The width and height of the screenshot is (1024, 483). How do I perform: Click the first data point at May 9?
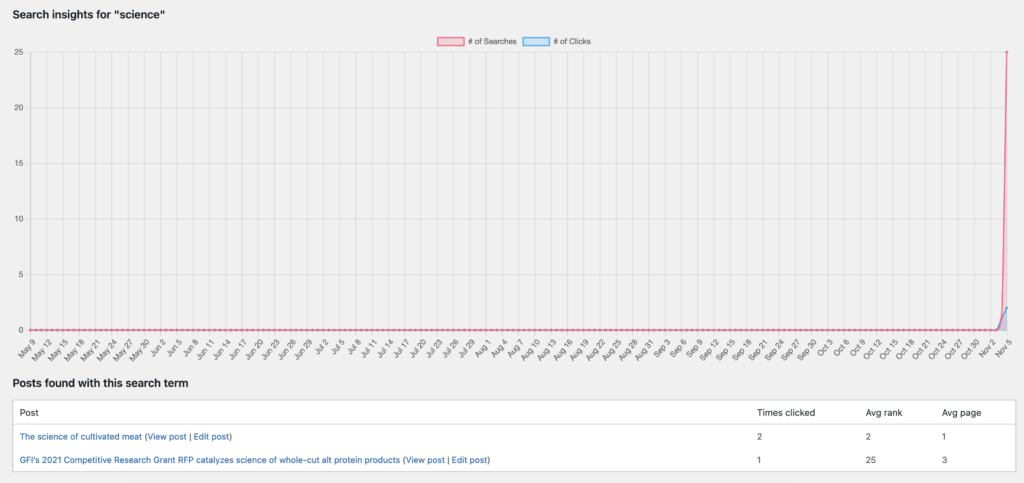pos(30,330)
